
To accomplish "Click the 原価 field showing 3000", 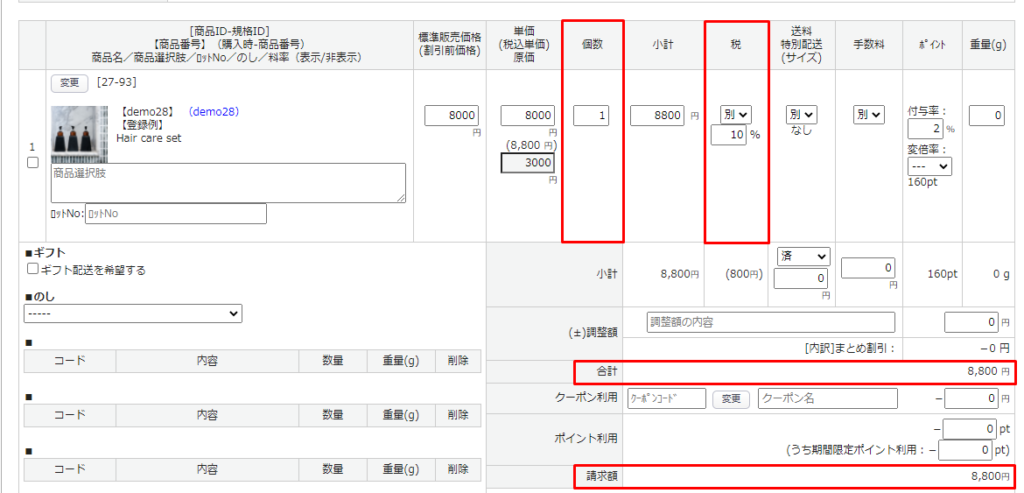I will pos(528,163).
